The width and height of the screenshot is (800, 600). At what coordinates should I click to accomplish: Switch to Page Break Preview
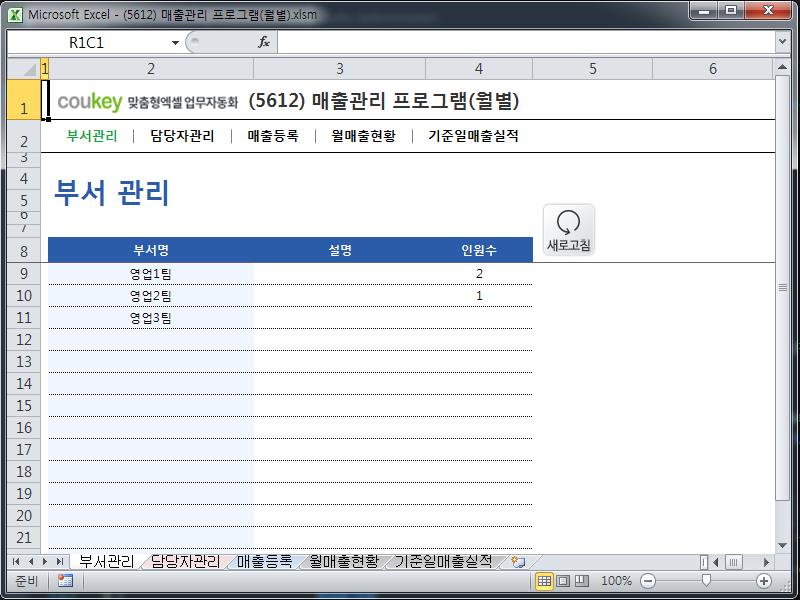tap(582, 581)
